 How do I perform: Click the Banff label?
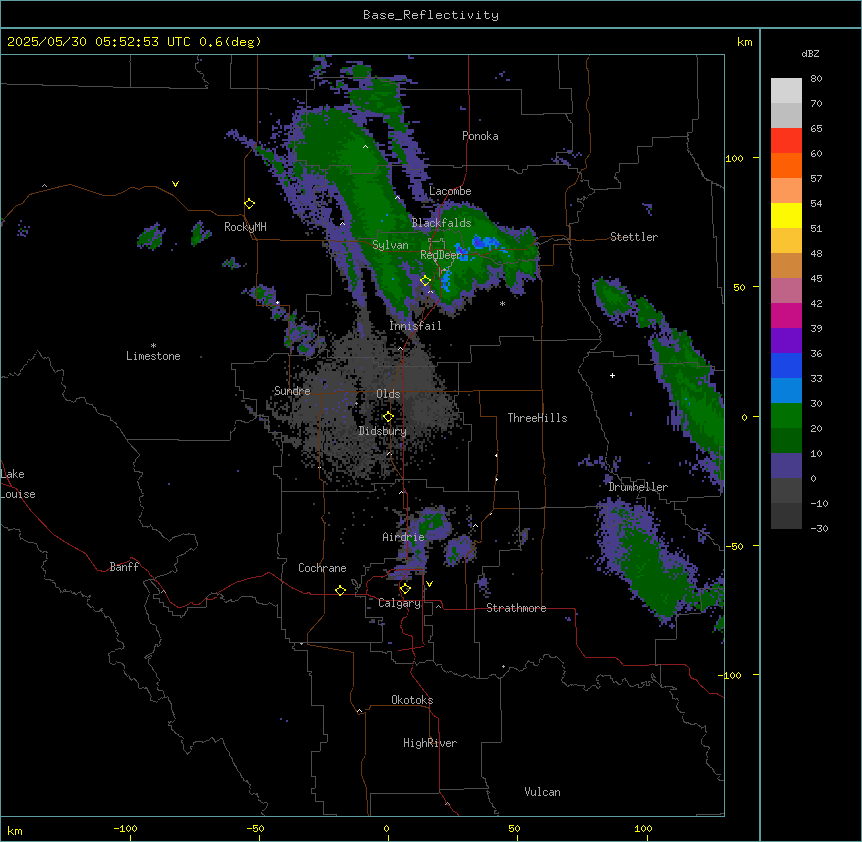point(124,567)
